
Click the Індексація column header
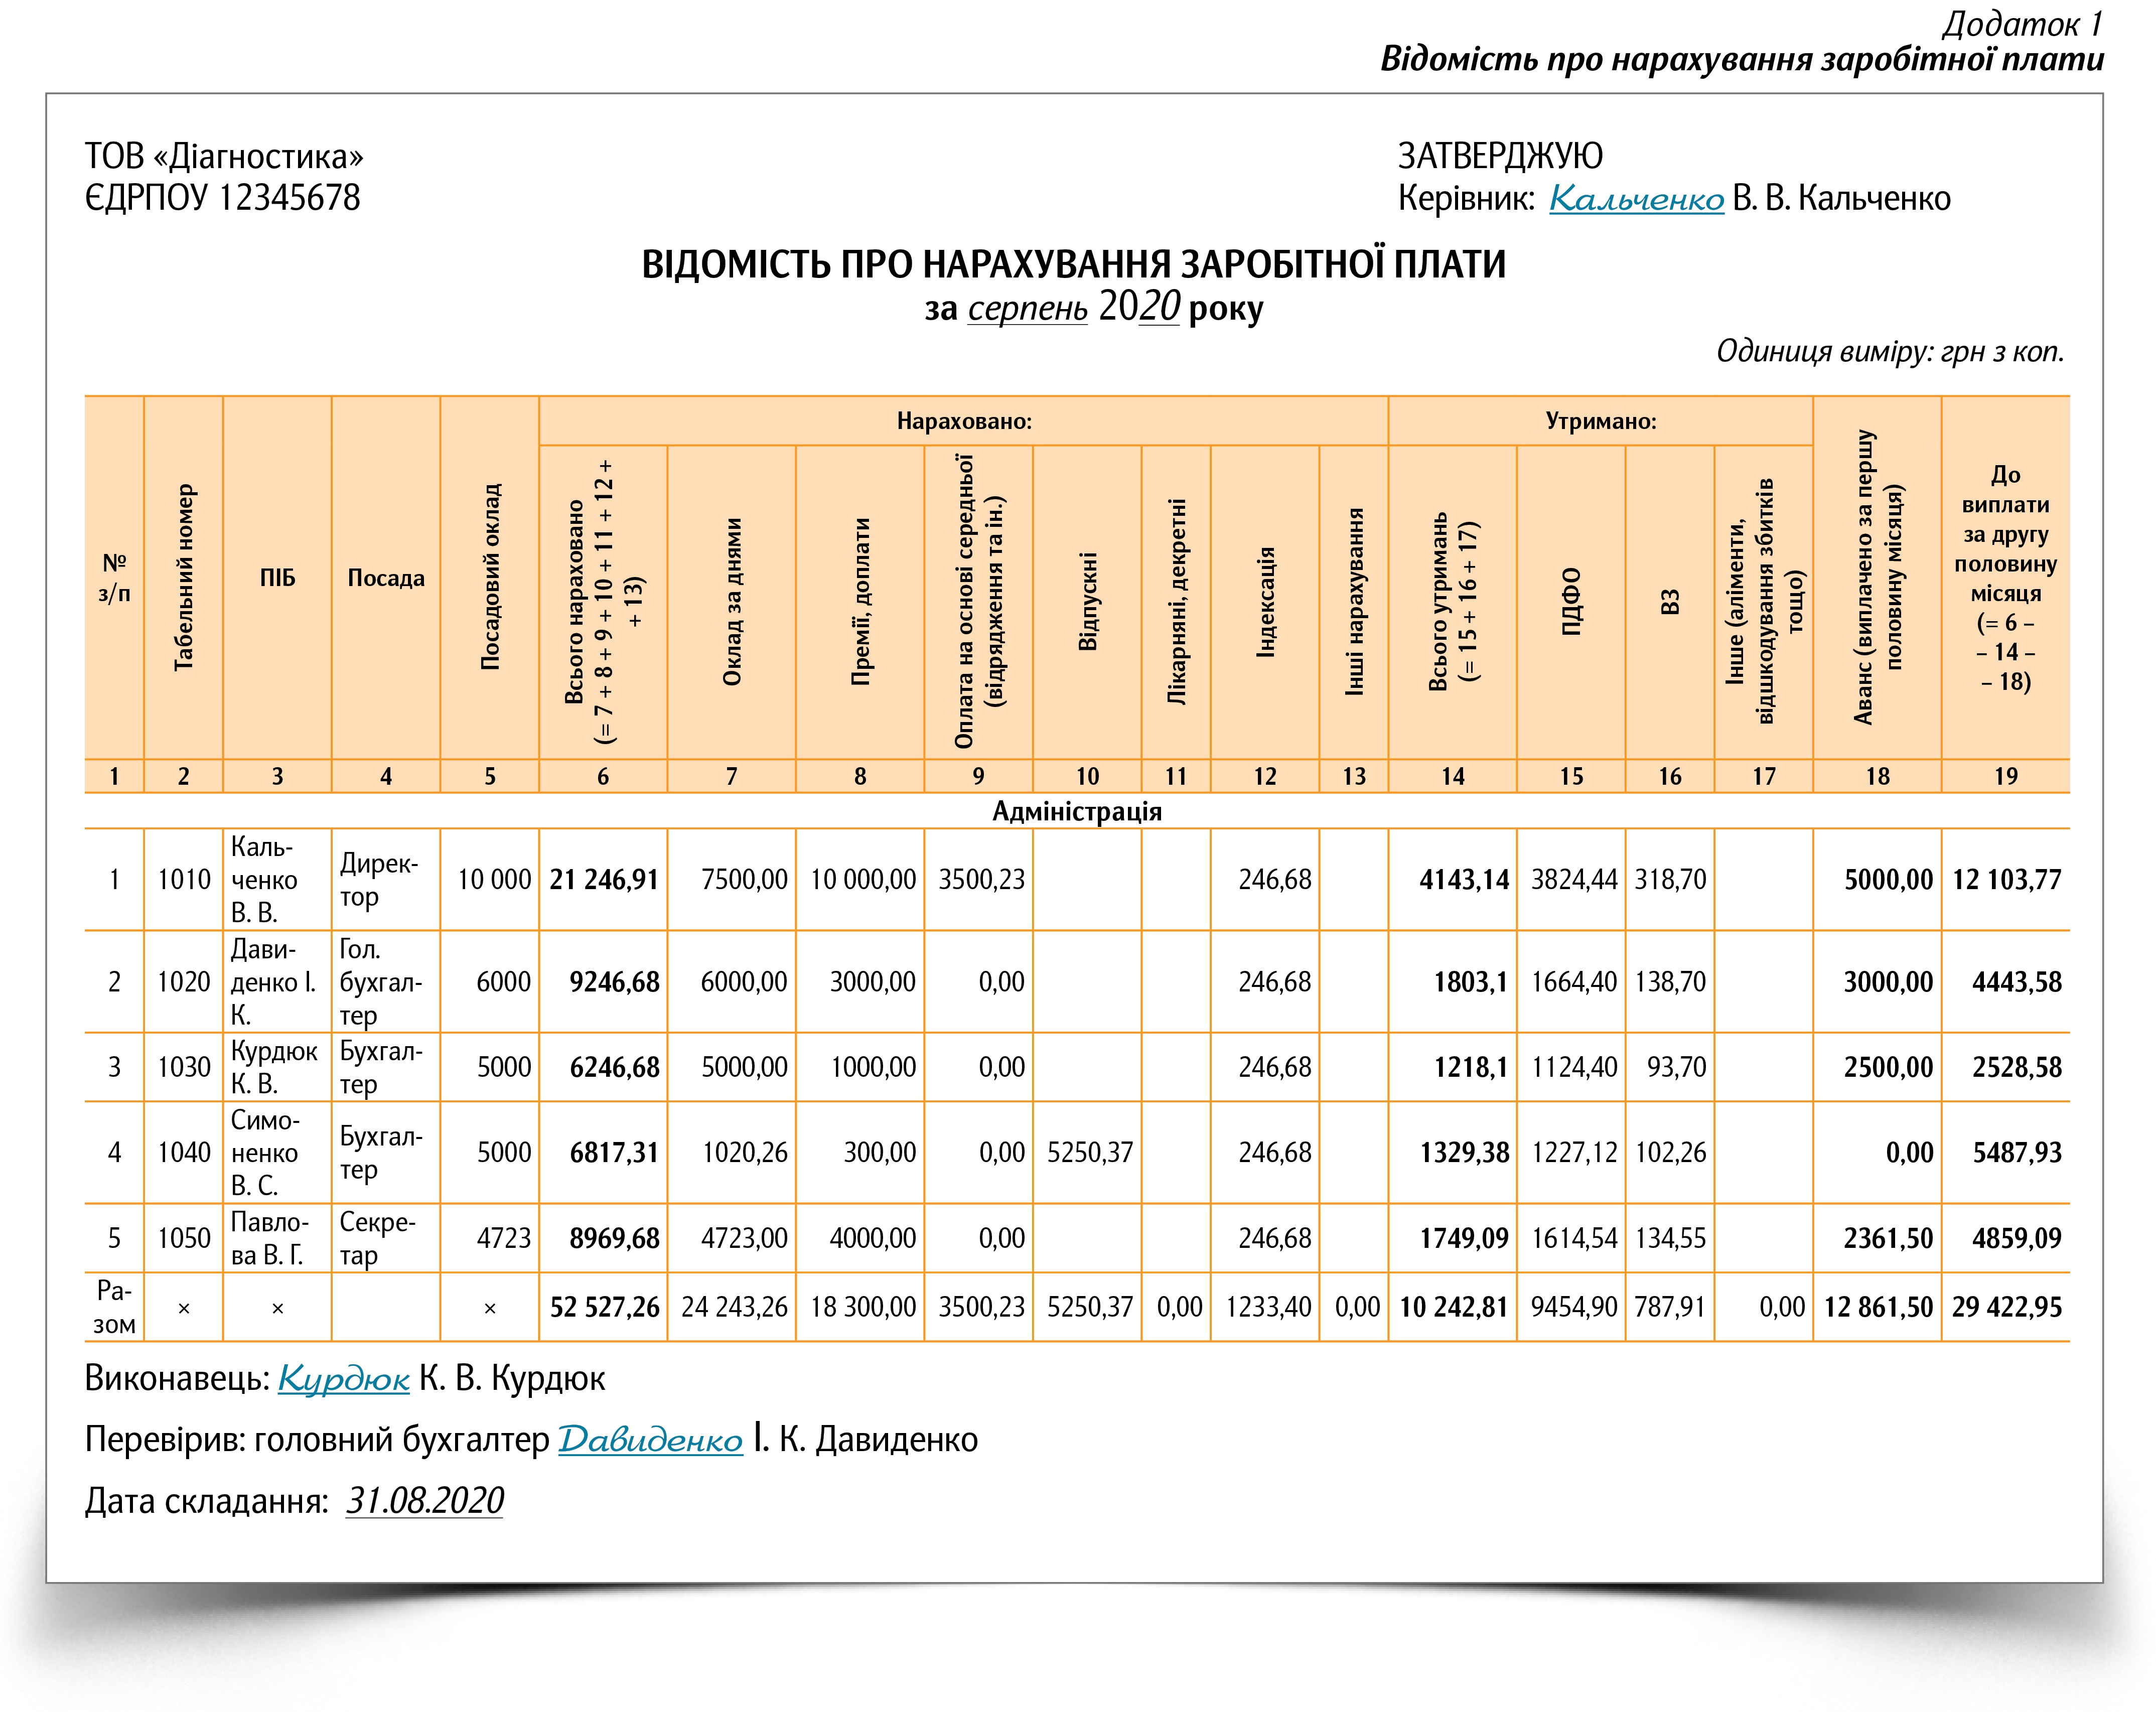click(1265, 602)
